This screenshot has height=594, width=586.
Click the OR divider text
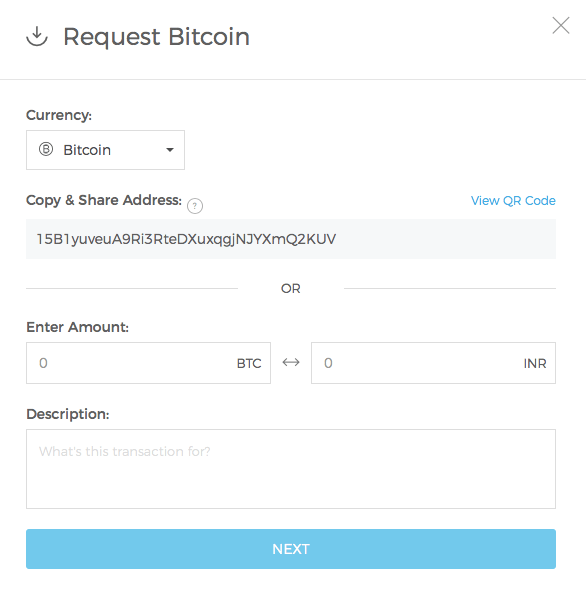(x=291, y=289)
